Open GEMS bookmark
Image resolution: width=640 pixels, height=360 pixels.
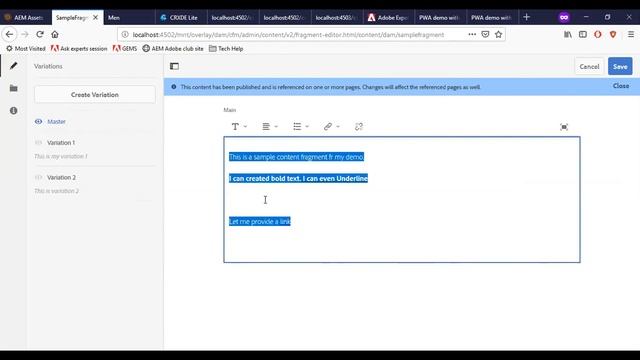coord(125,49)
